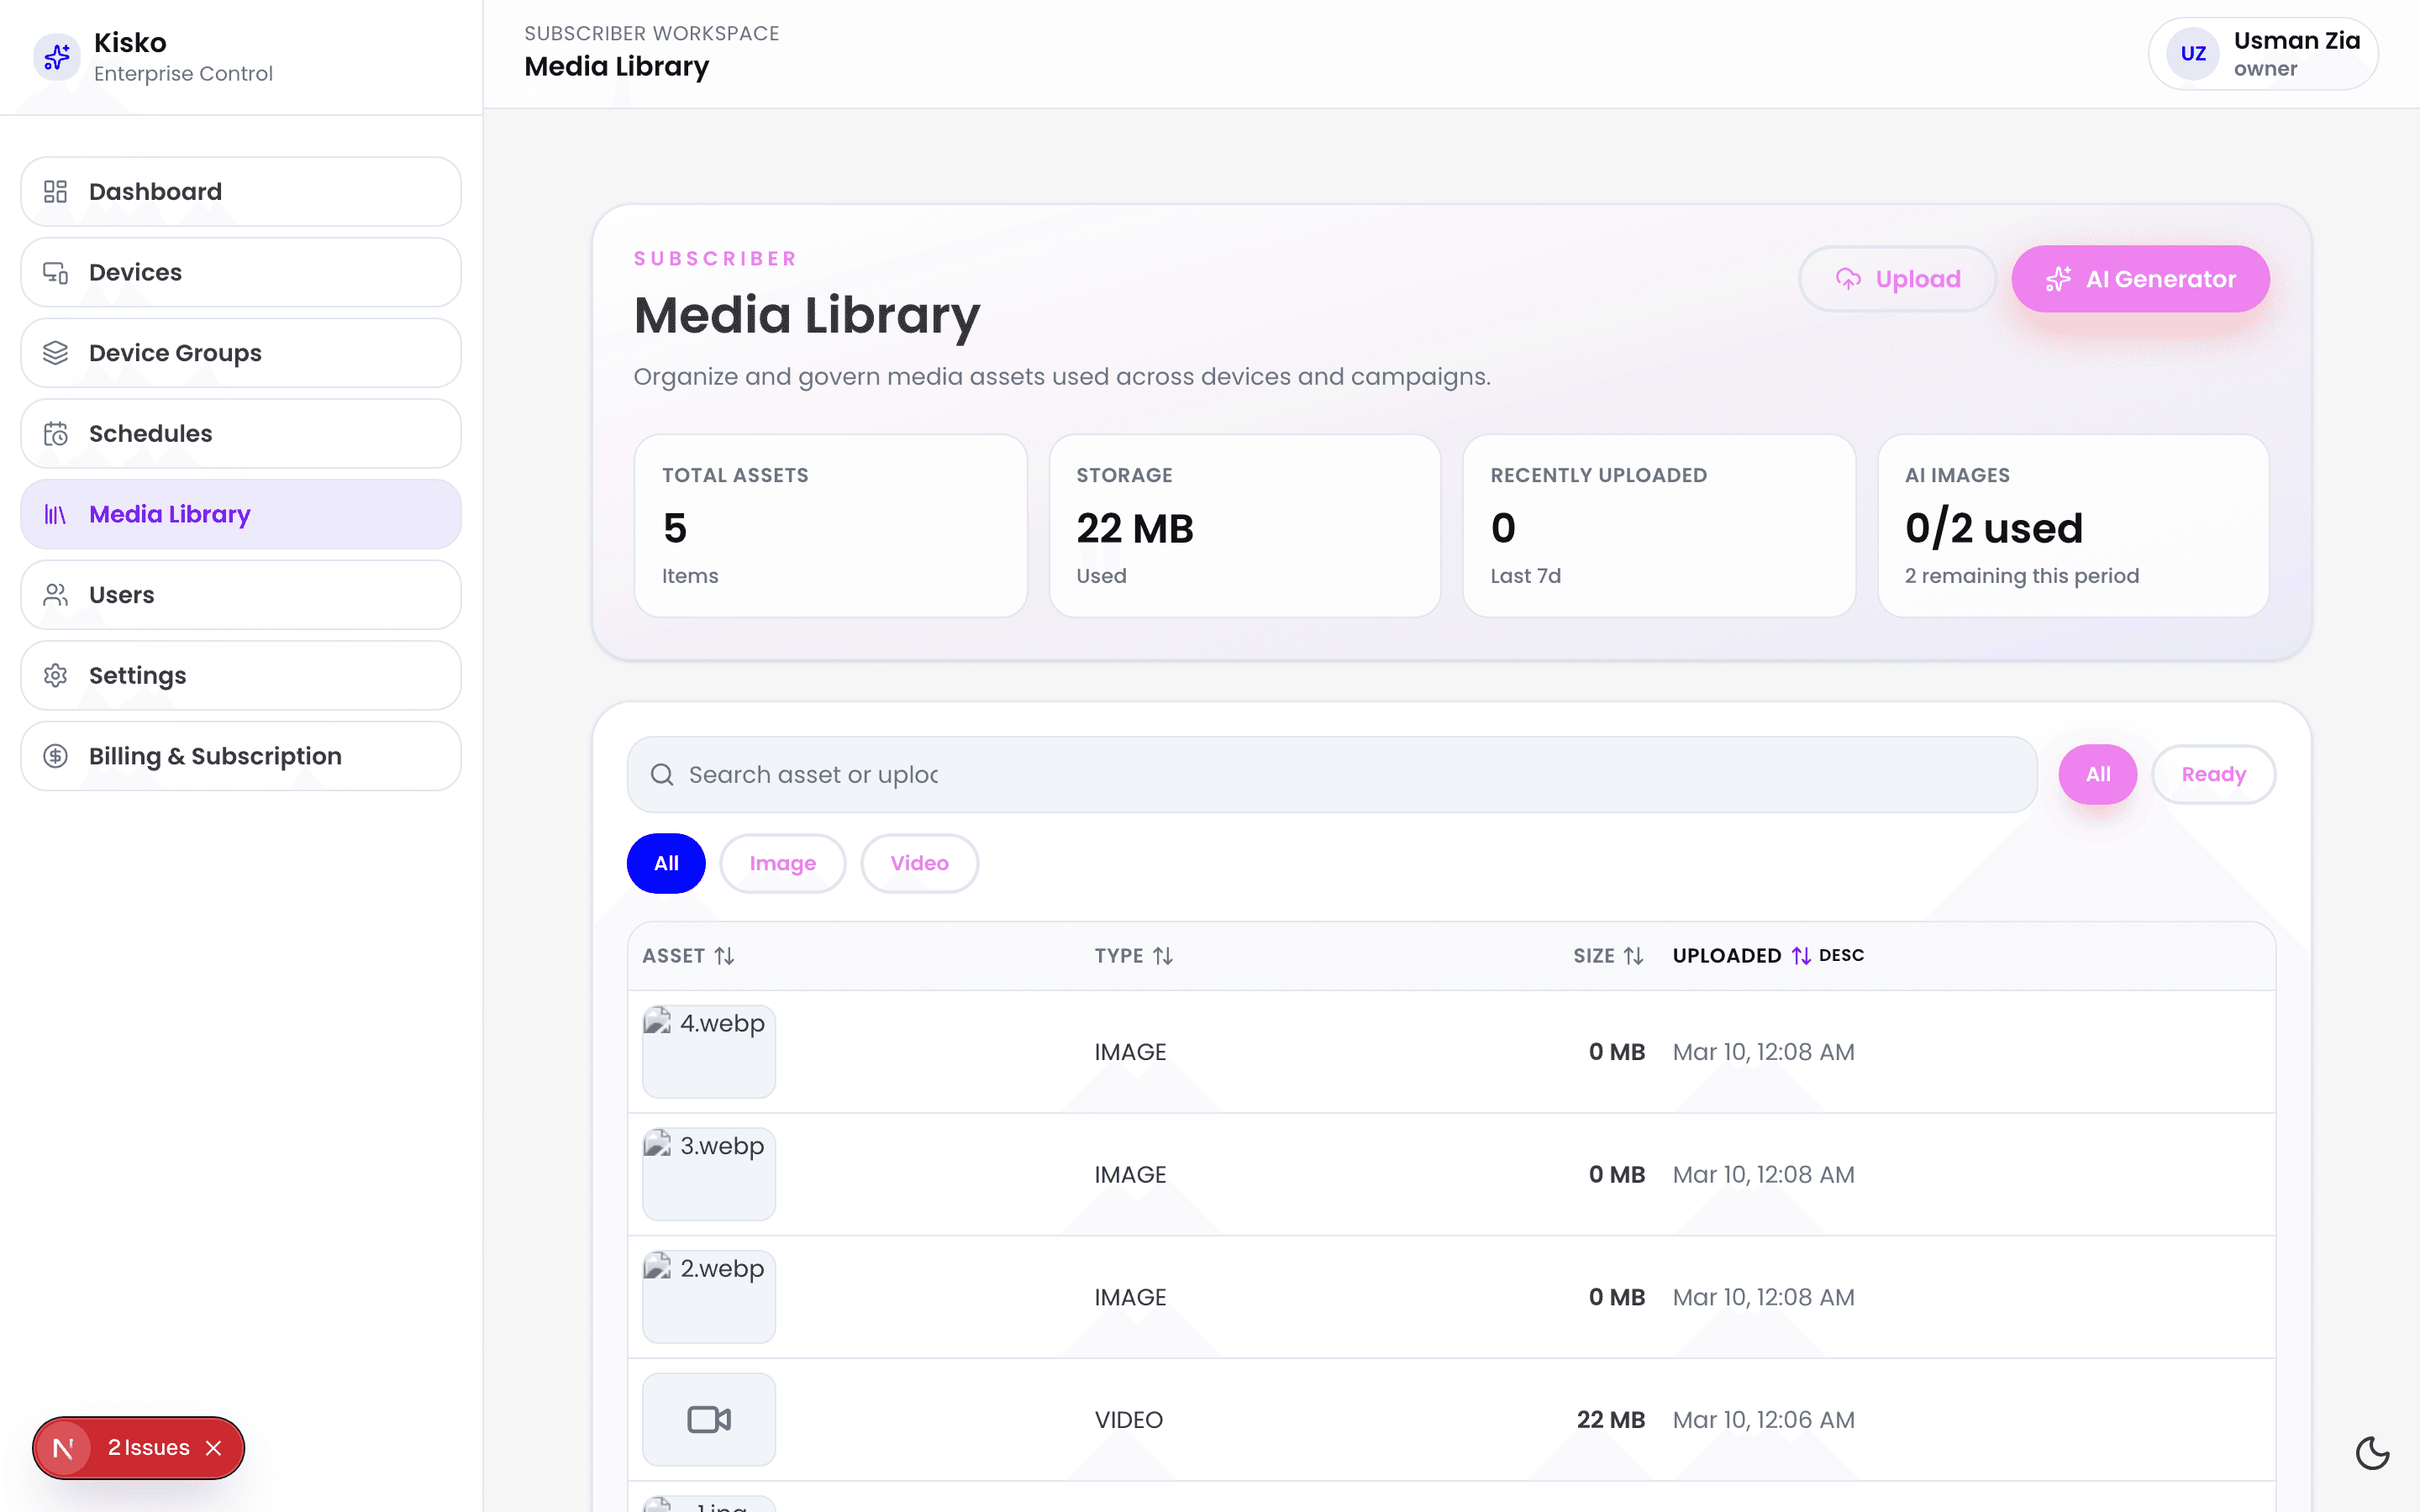Viewport: 2420px width, 1512px height.
Task: Click the Storage 22 MB card
Action: (1244, 526)
